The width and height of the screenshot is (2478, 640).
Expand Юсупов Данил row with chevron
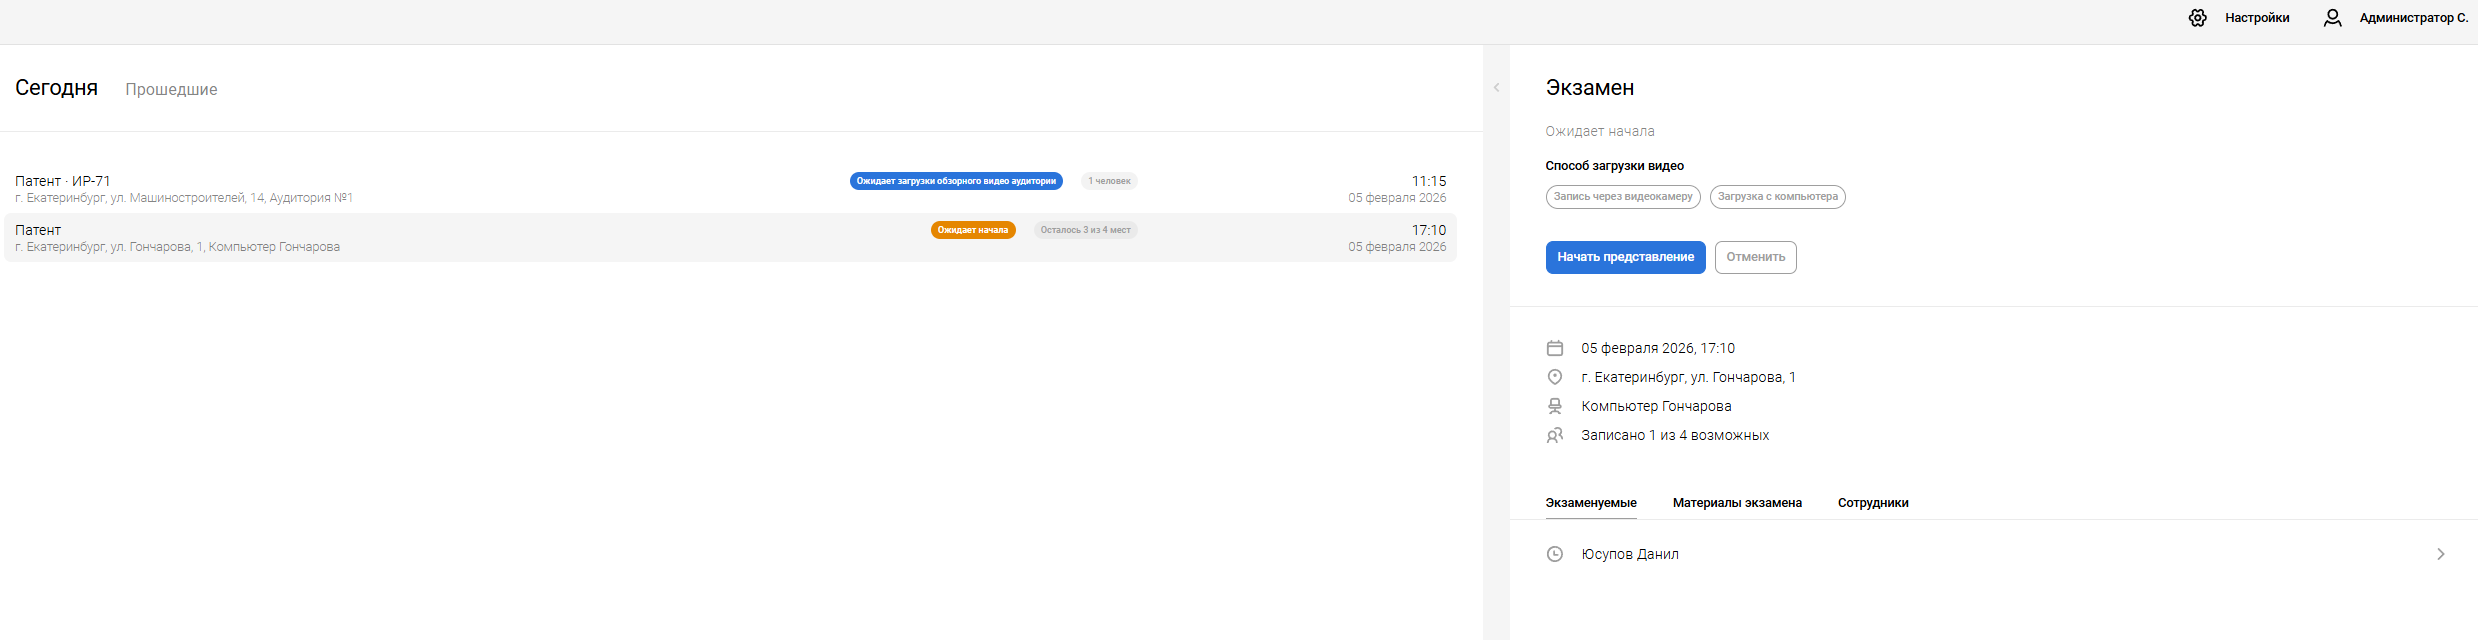(x=2440, y=554)
